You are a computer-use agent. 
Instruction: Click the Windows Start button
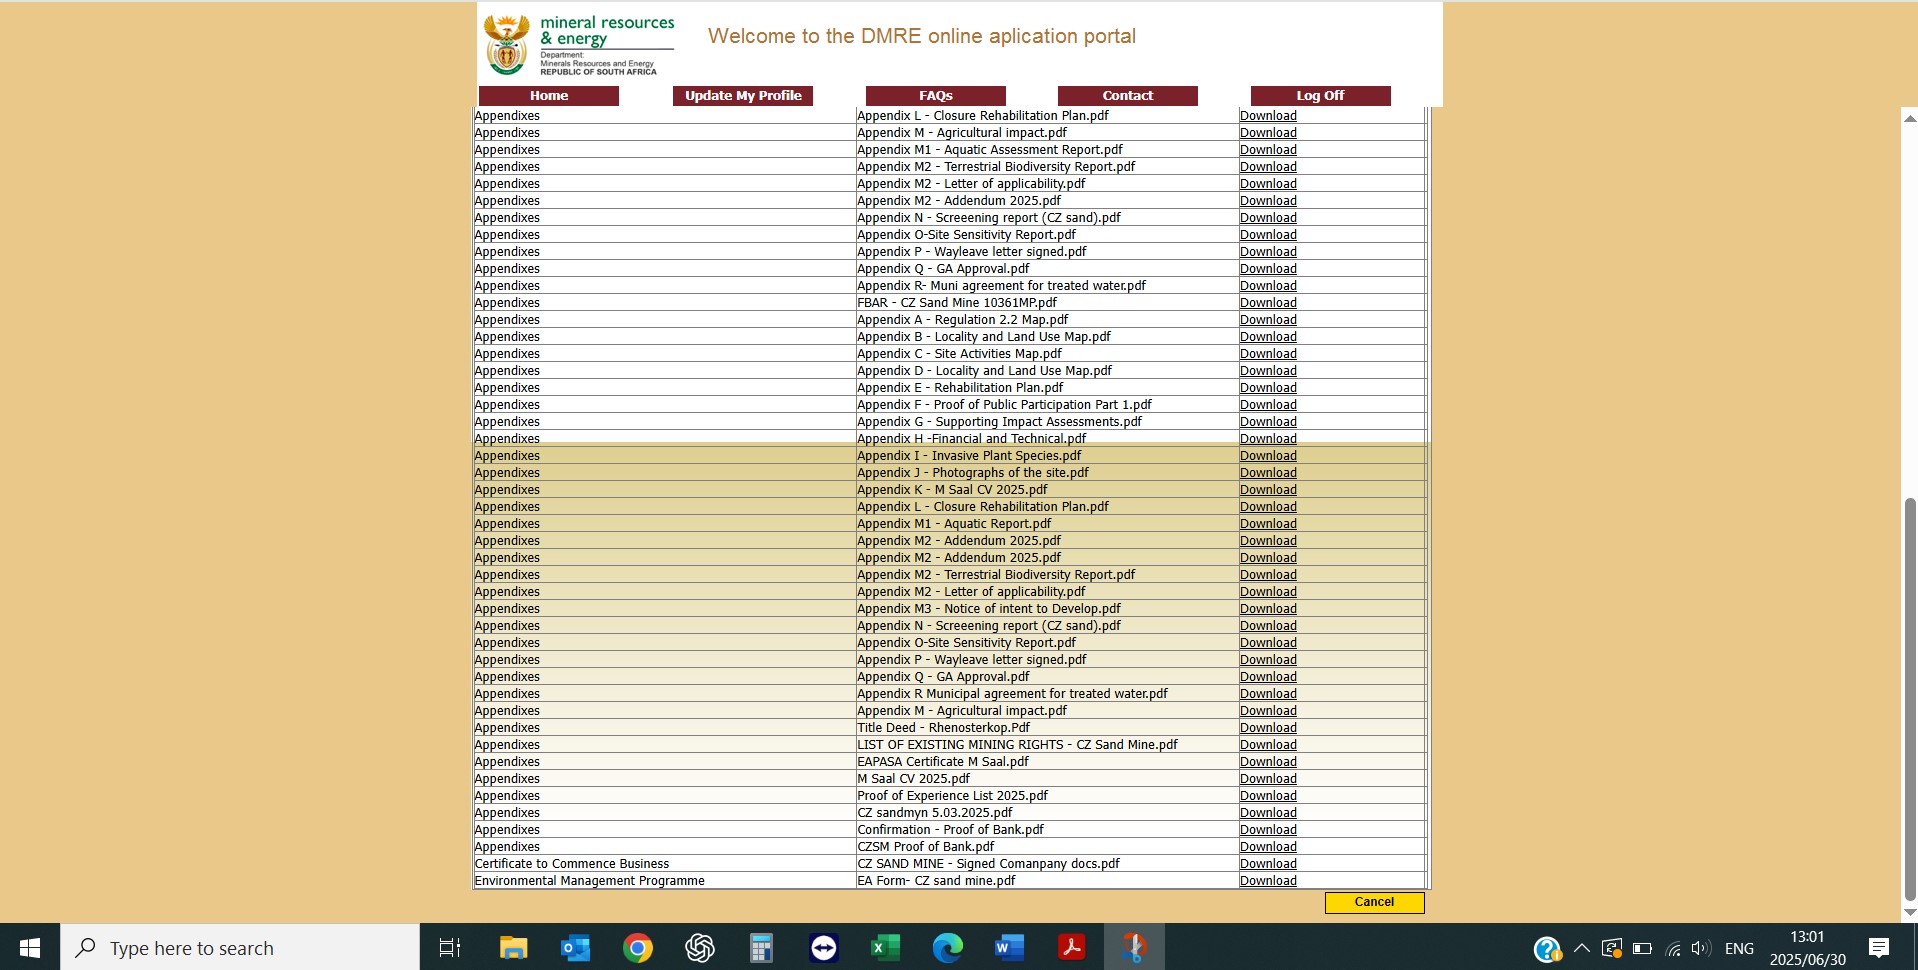click(x=30, y=947)
